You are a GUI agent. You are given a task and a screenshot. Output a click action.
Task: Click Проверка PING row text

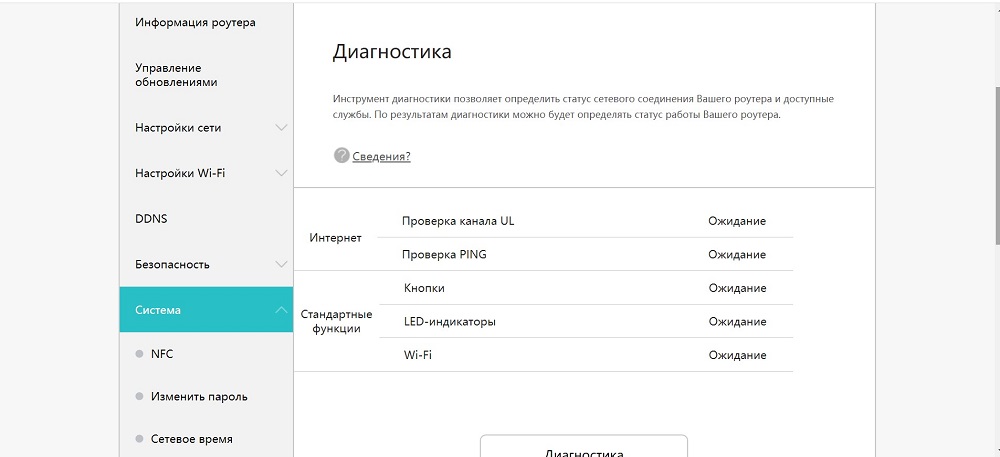444,254
